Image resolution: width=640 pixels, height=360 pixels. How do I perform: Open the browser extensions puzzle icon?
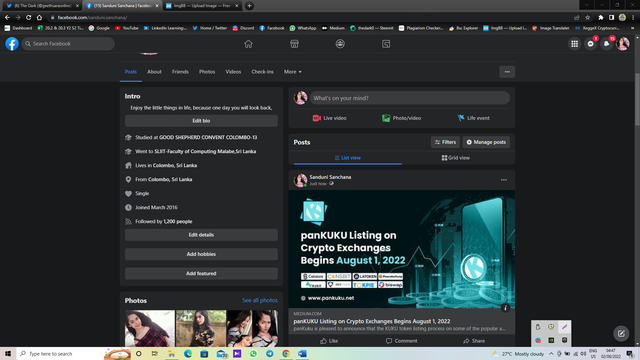pyautogui.click(x=600, y=18)
